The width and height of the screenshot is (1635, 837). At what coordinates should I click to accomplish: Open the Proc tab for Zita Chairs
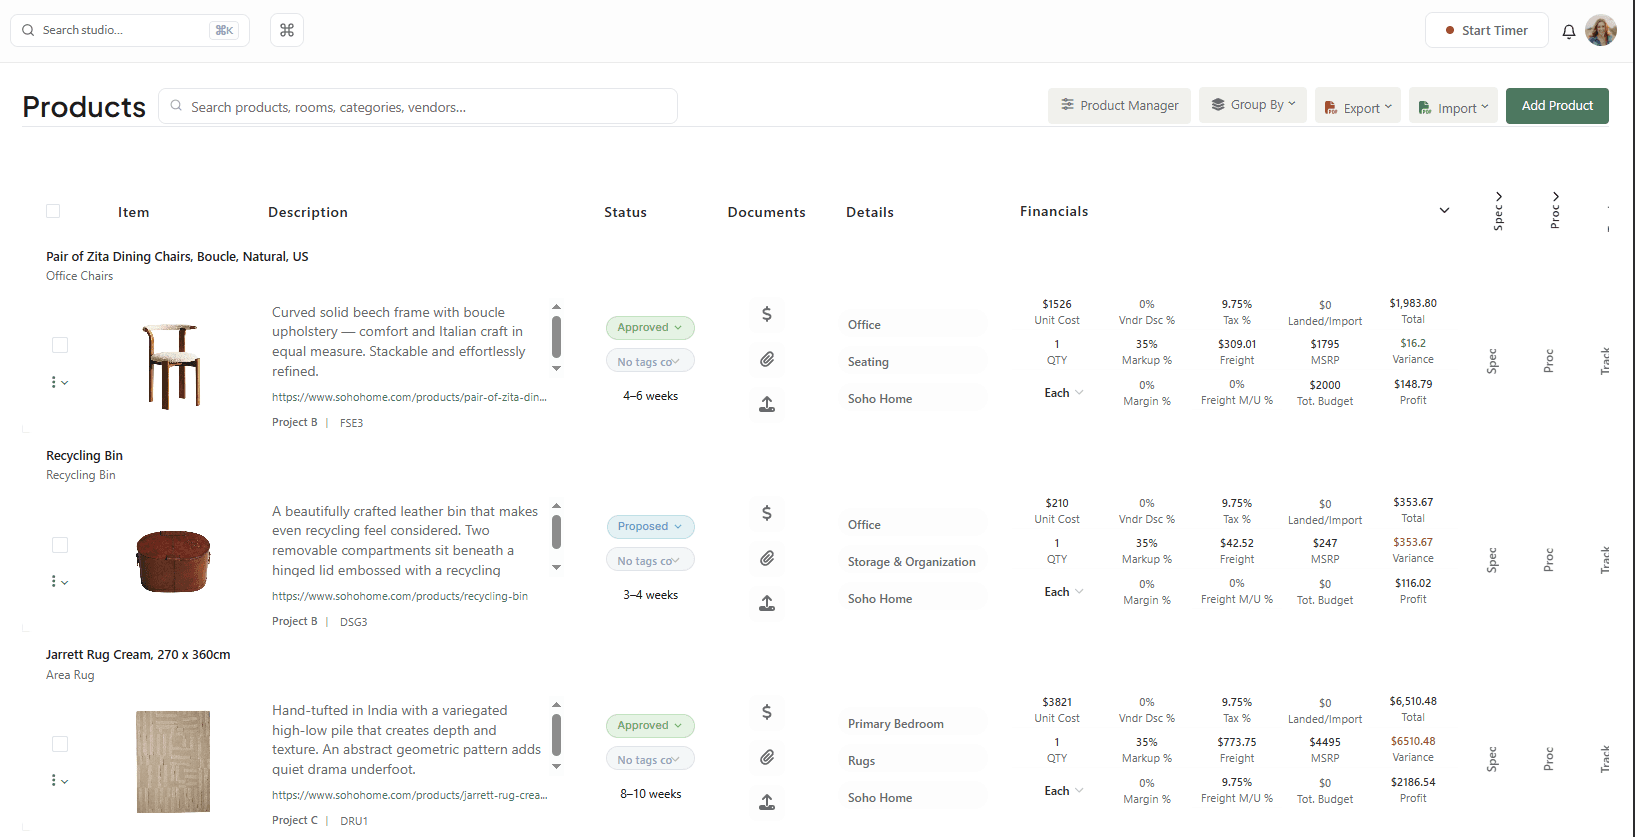click(1549, 361)
